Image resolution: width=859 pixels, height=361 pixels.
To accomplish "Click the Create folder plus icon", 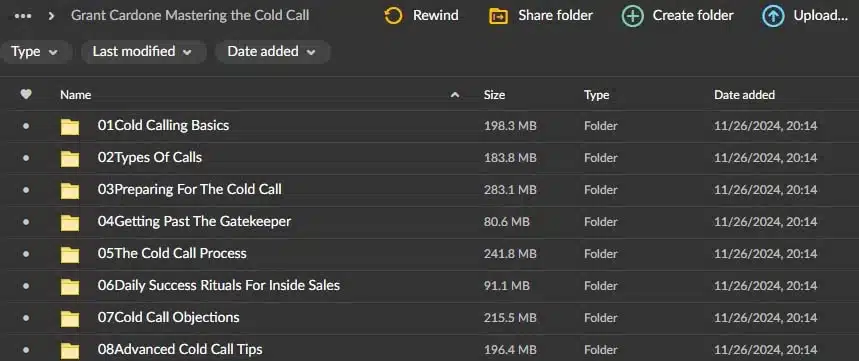I will pyautogui.click(x=632, y=16).
